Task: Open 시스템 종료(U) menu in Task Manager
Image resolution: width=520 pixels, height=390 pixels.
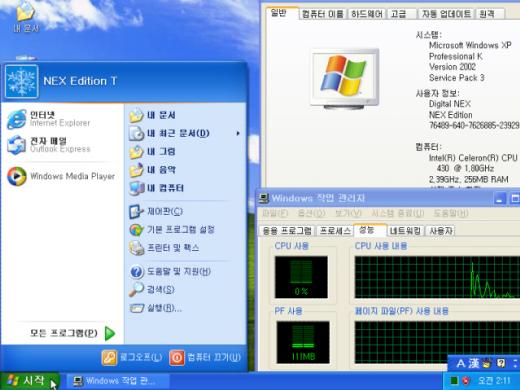Action: (398, 213)
